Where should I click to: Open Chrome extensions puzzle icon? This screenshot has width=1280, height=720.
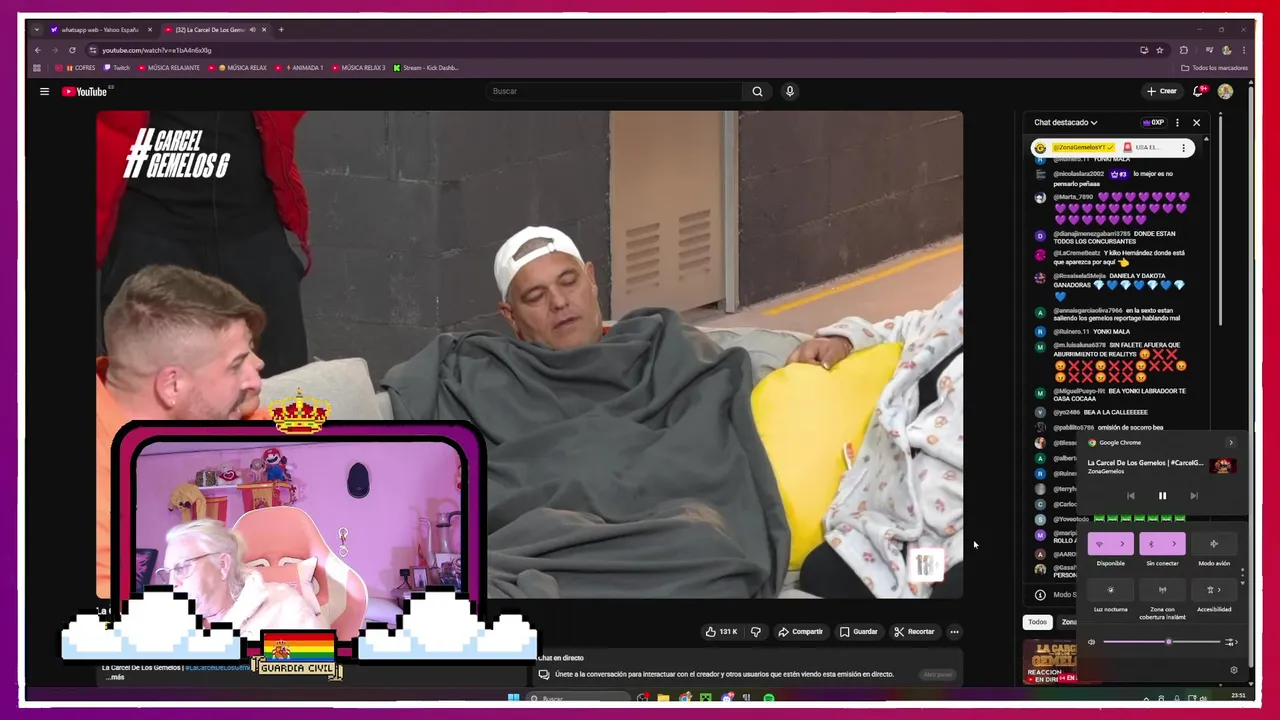click(1184, 50)
